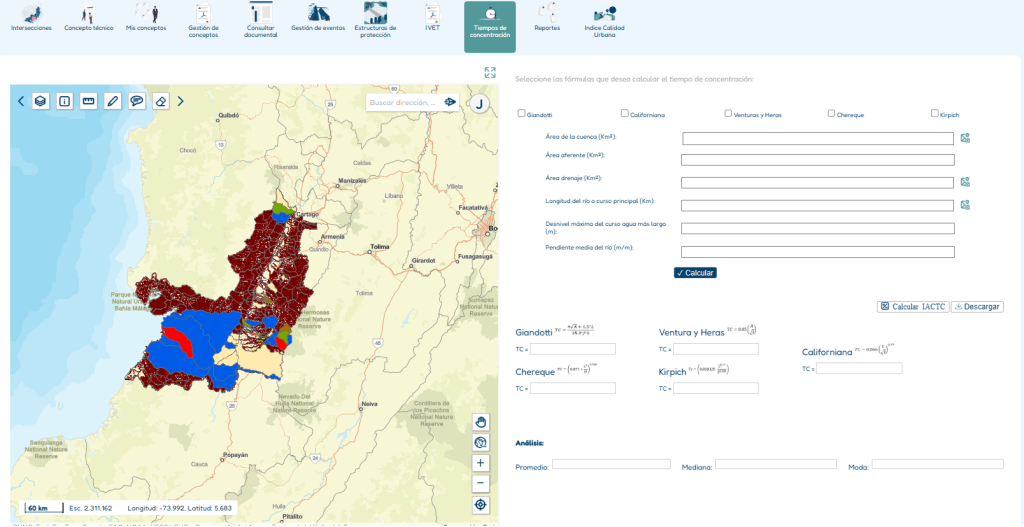Click the Ventura y Heras TC field

pyautogui.click(x=716, y=349)
